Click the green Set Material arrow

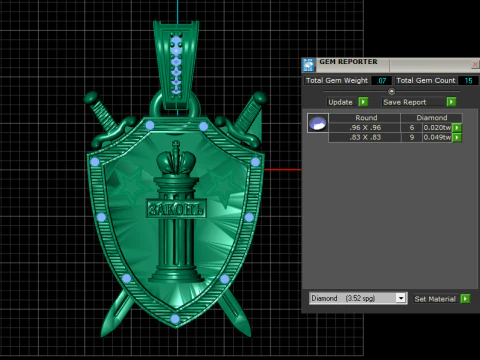[465, 299]
